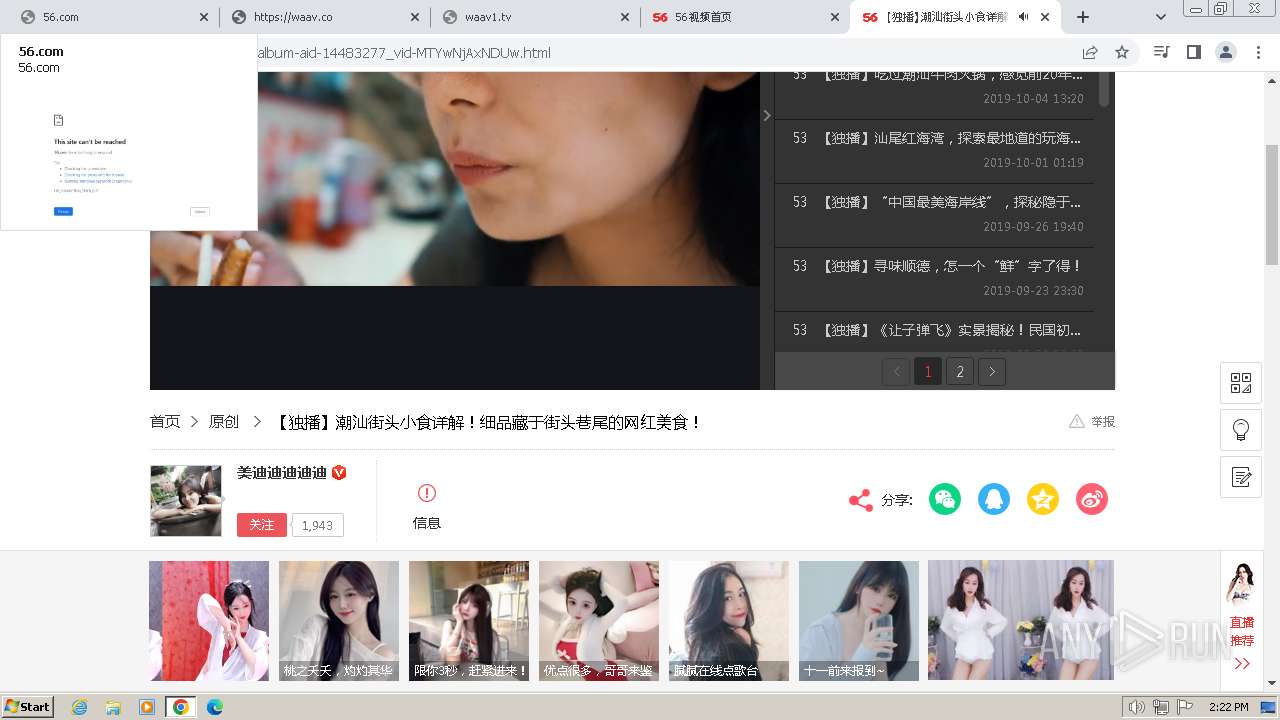Open media player taskbar icon
This screenshot has height=720, width=1280.
pos(147,707)
